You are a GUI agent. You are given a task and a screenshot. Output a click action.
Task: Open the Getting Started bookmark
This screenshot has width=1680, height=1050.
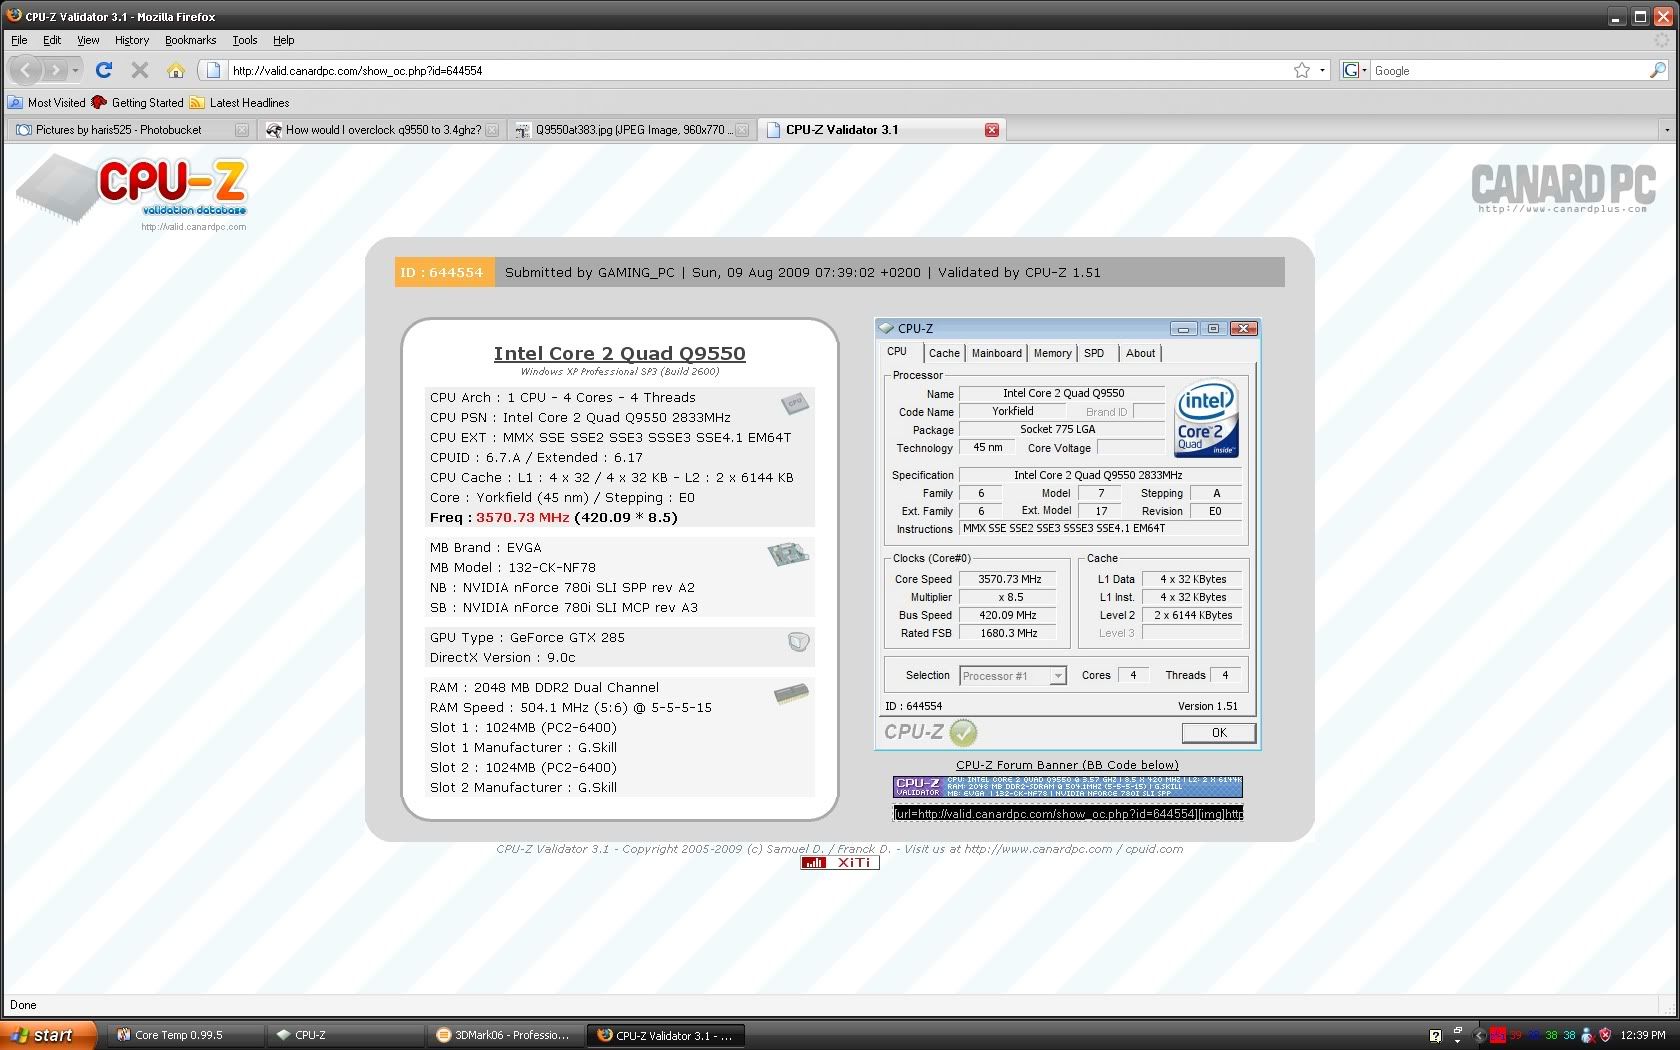(138, 102)
